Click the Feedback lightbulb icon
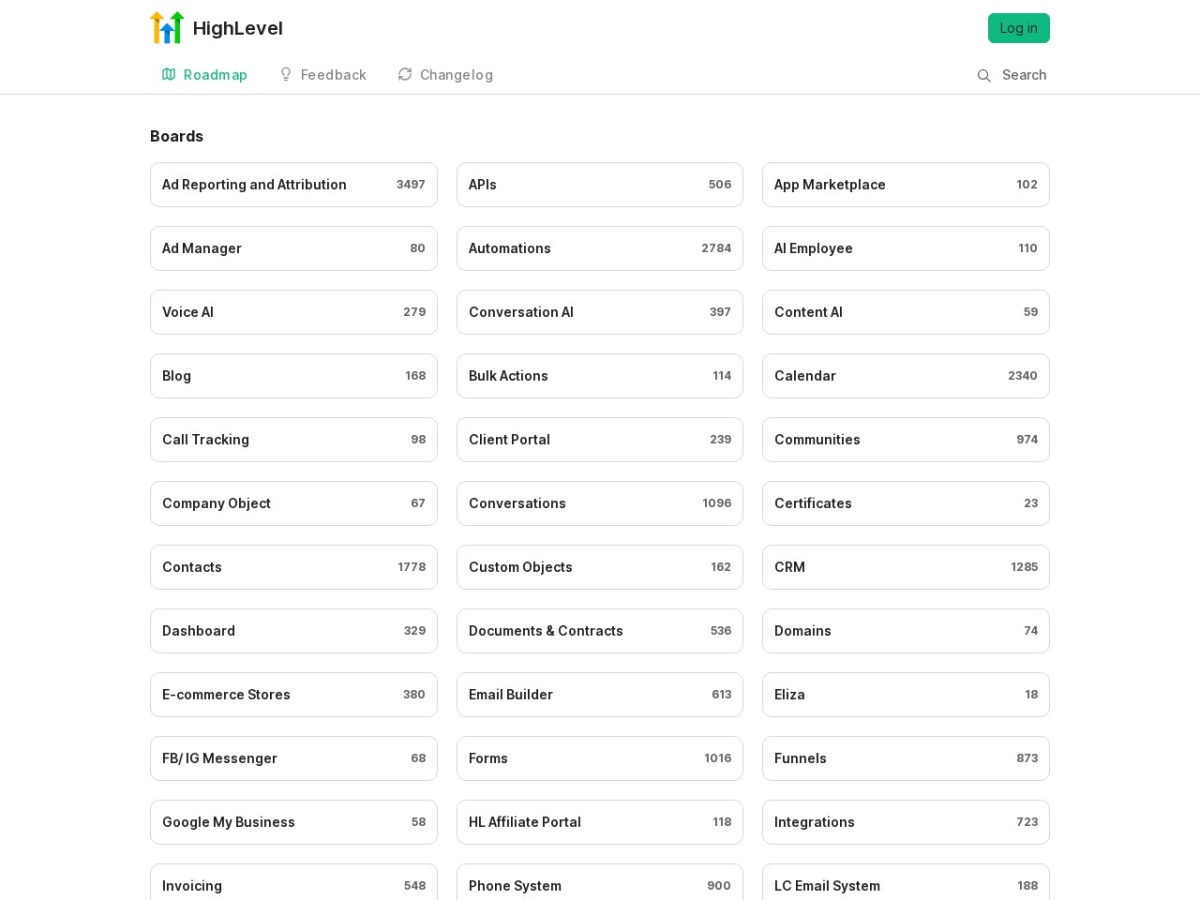 [286, 75]
